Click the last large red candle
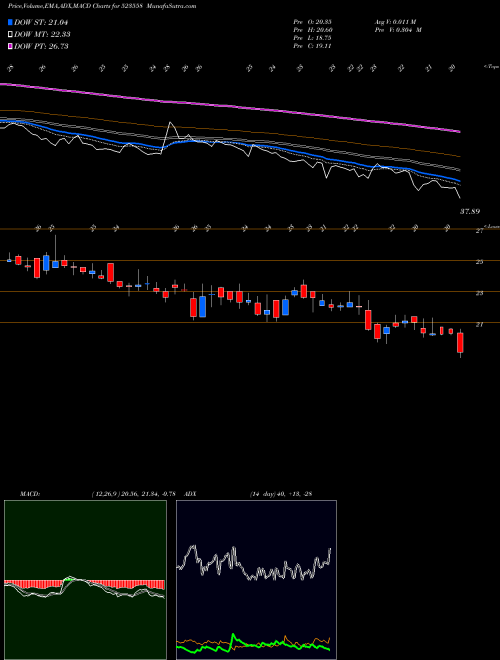This screenshot has height=660, width=500. (460, 343)
